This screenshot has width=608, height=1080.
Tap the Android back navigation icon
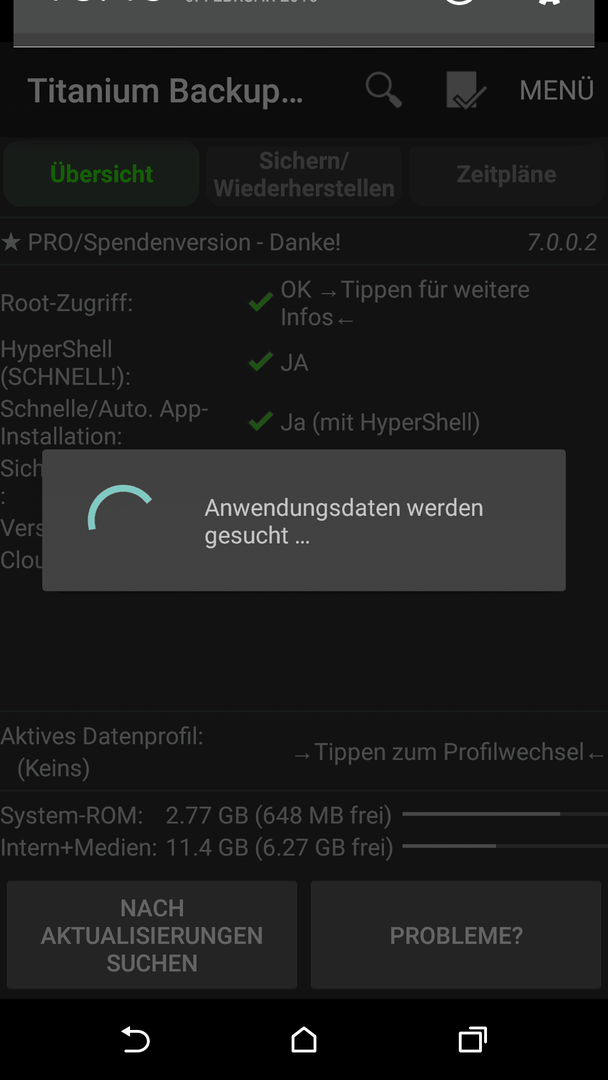coord(135,1039)
